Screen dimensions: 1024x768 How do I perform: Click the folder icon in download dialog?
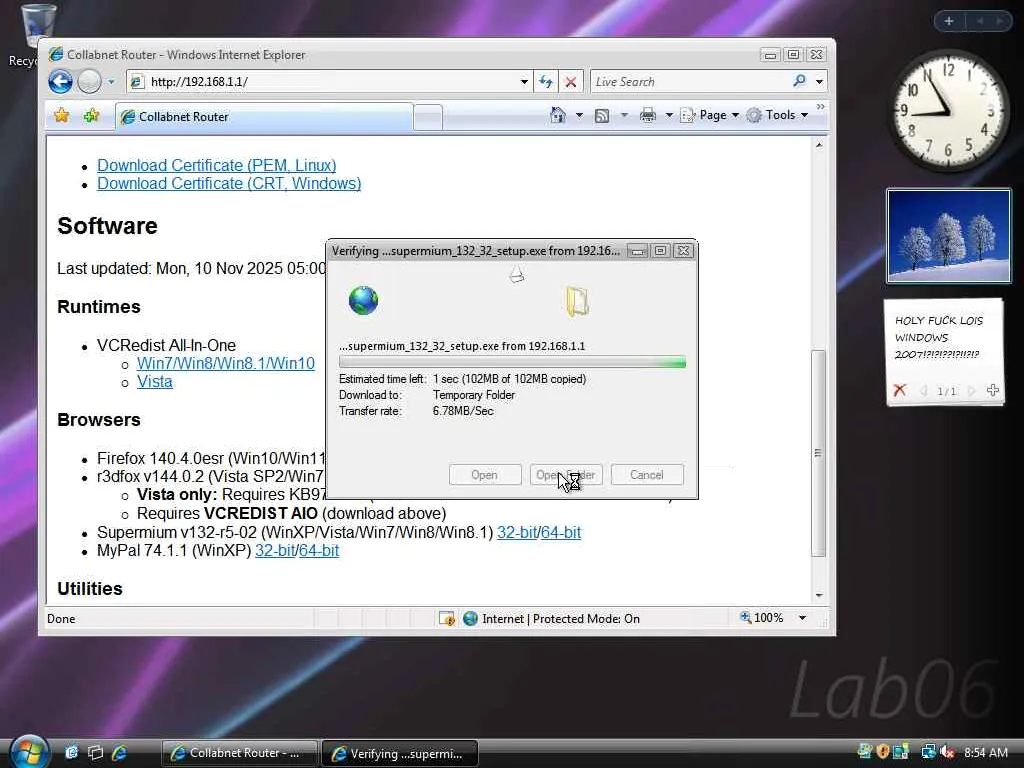coord(577,302)
